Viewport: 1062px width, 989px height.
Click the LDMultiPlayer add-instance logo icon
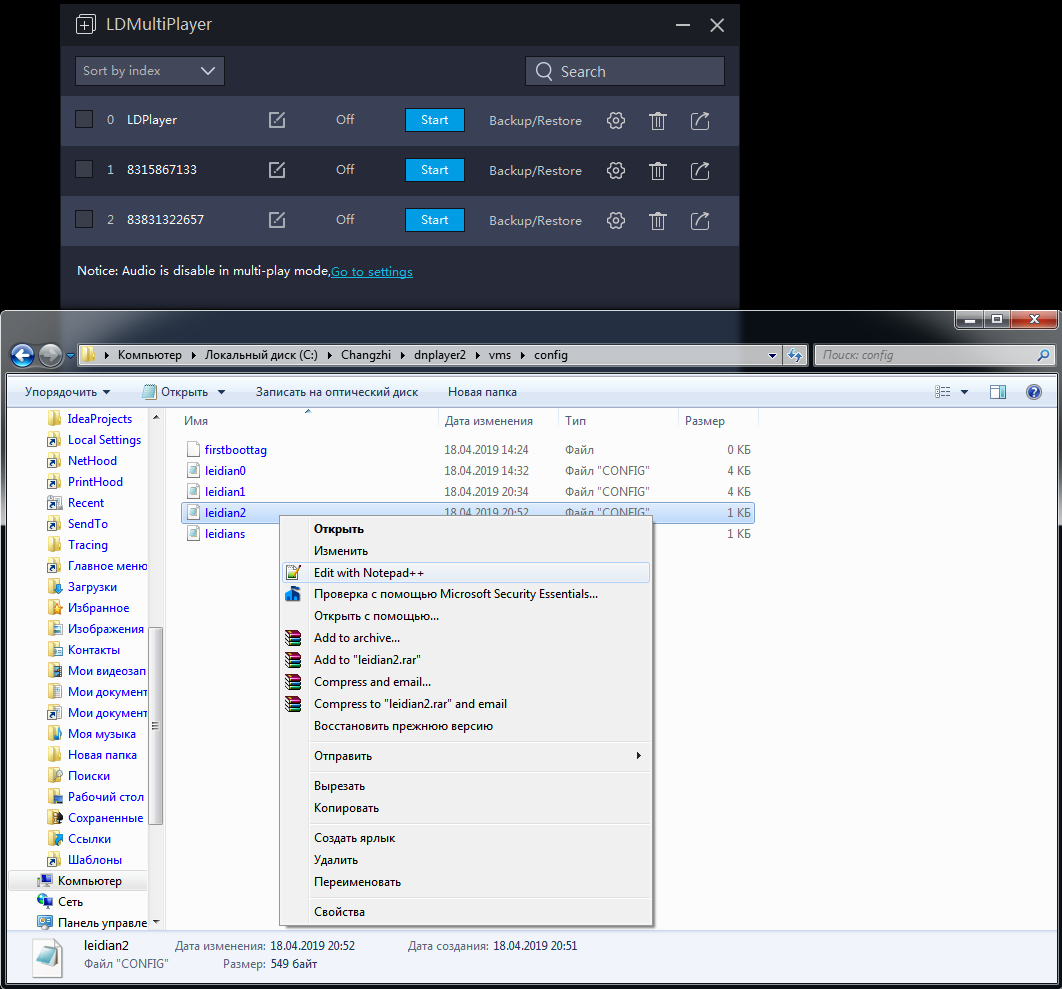click(85, 25)
